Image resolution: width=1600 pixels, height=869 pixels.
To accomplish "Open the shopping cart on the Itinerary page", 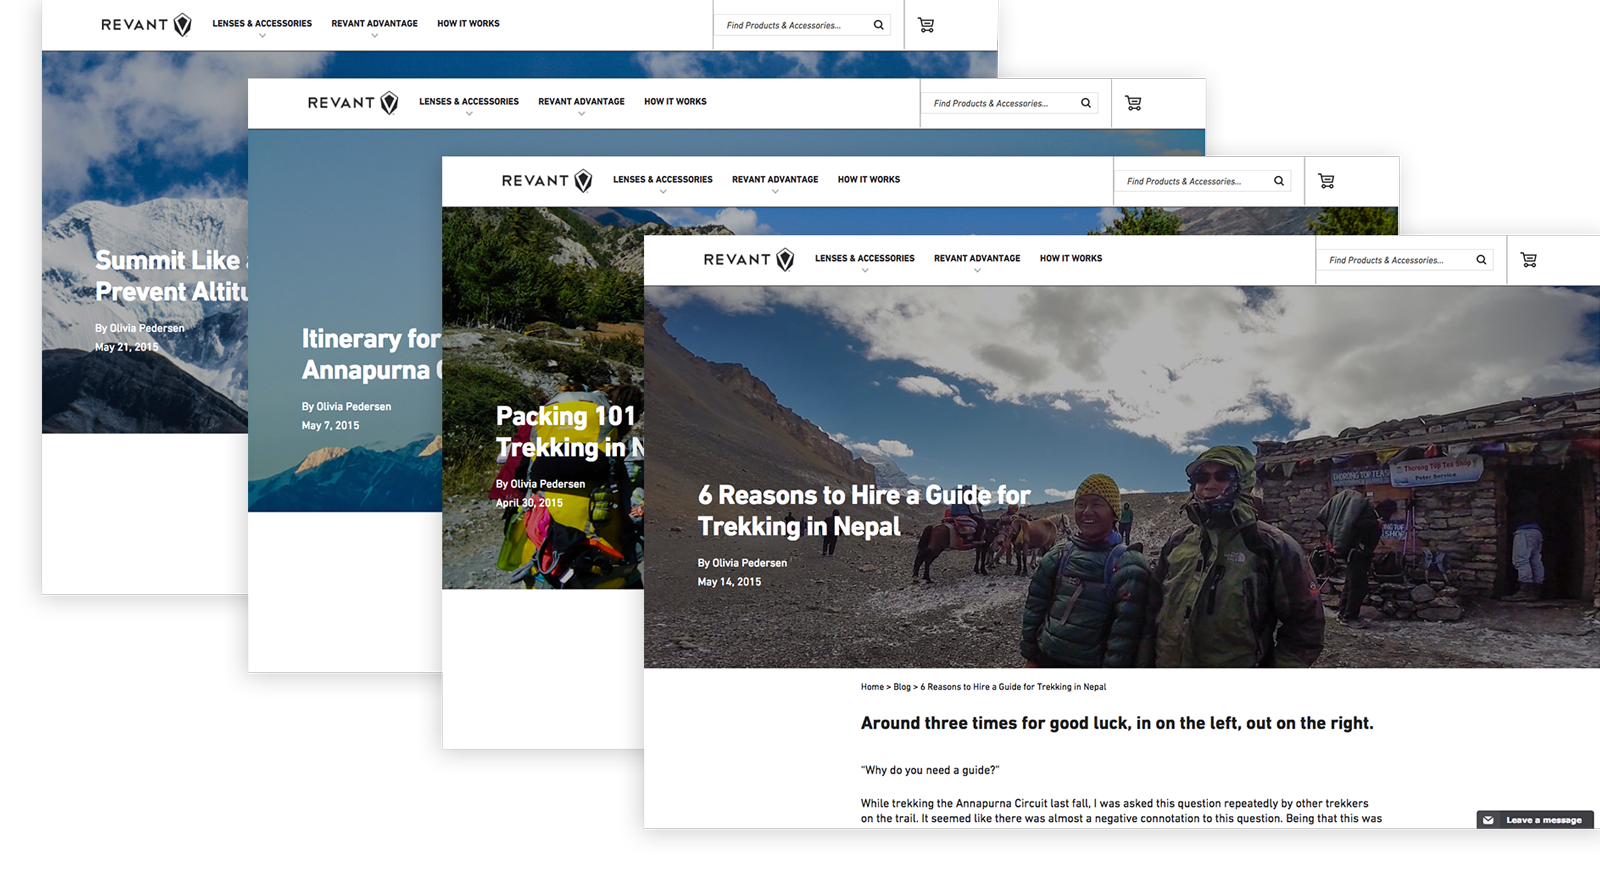I will coord(1133,103).
